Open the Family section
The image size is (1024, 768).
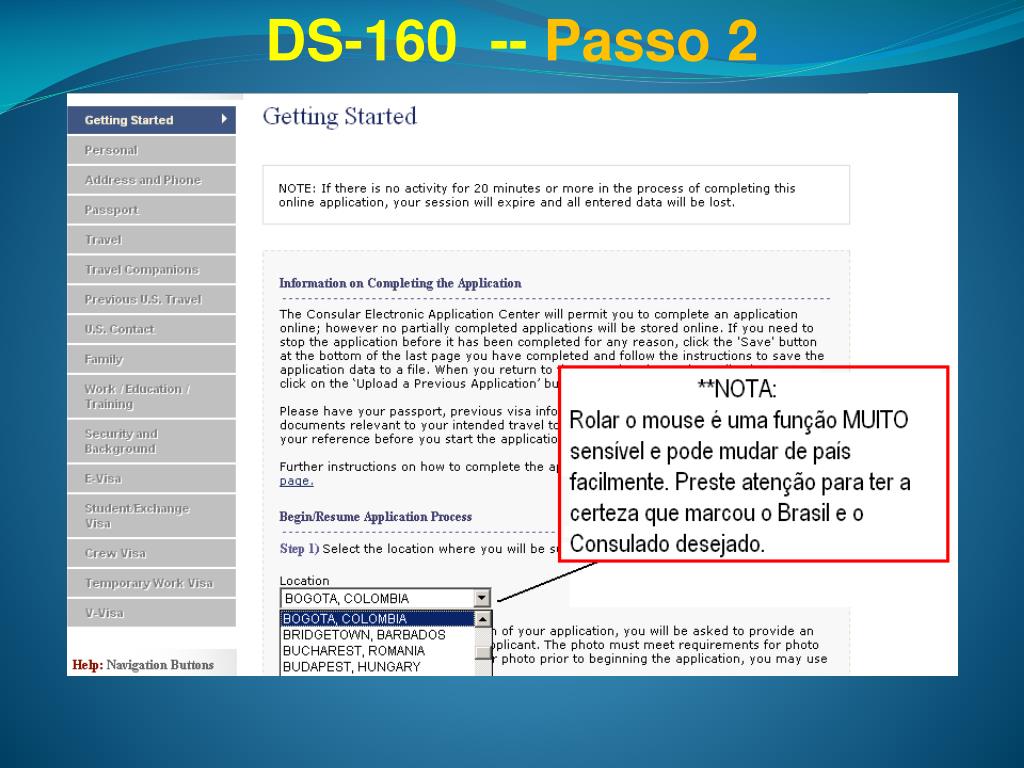[x=104, y=359]
